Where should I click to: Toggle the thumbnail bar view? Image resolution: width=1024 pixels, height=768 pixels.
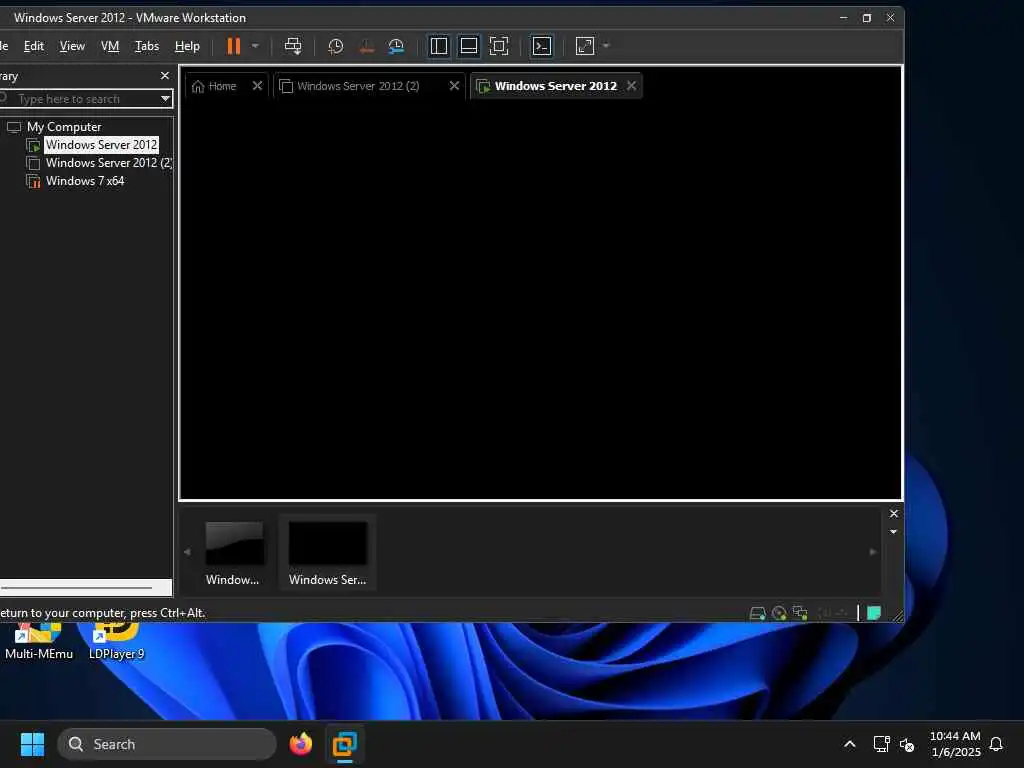[x=469, y=46]
